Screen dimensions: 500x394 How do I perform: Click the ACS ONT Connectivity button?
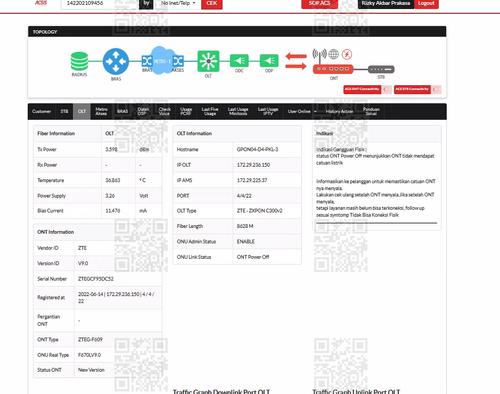coord(362,89)
